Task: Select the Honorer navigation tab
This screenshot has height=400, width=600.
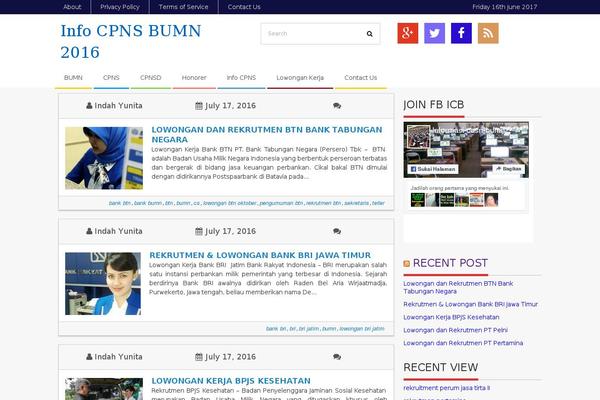Action: pos(194,78)
